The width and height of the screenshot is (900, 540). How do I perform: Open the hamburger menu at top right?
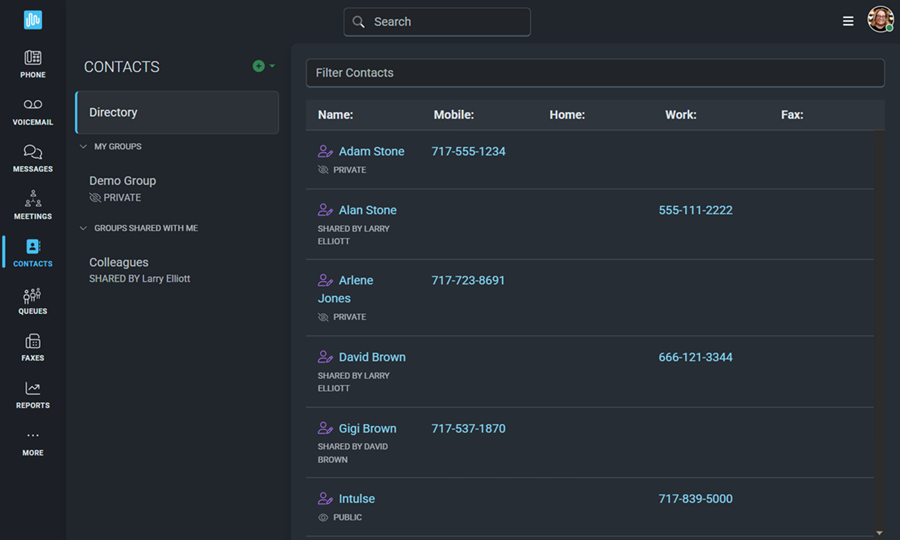click(848, 21)
